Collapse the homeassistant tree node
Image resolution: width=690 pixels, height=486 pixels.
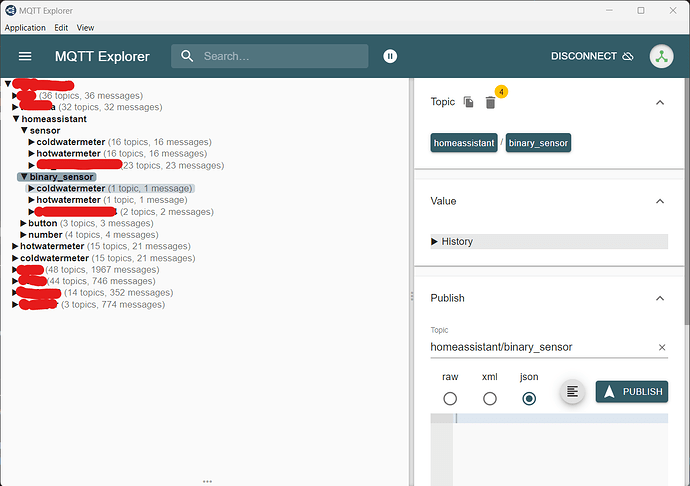point(16,119)
